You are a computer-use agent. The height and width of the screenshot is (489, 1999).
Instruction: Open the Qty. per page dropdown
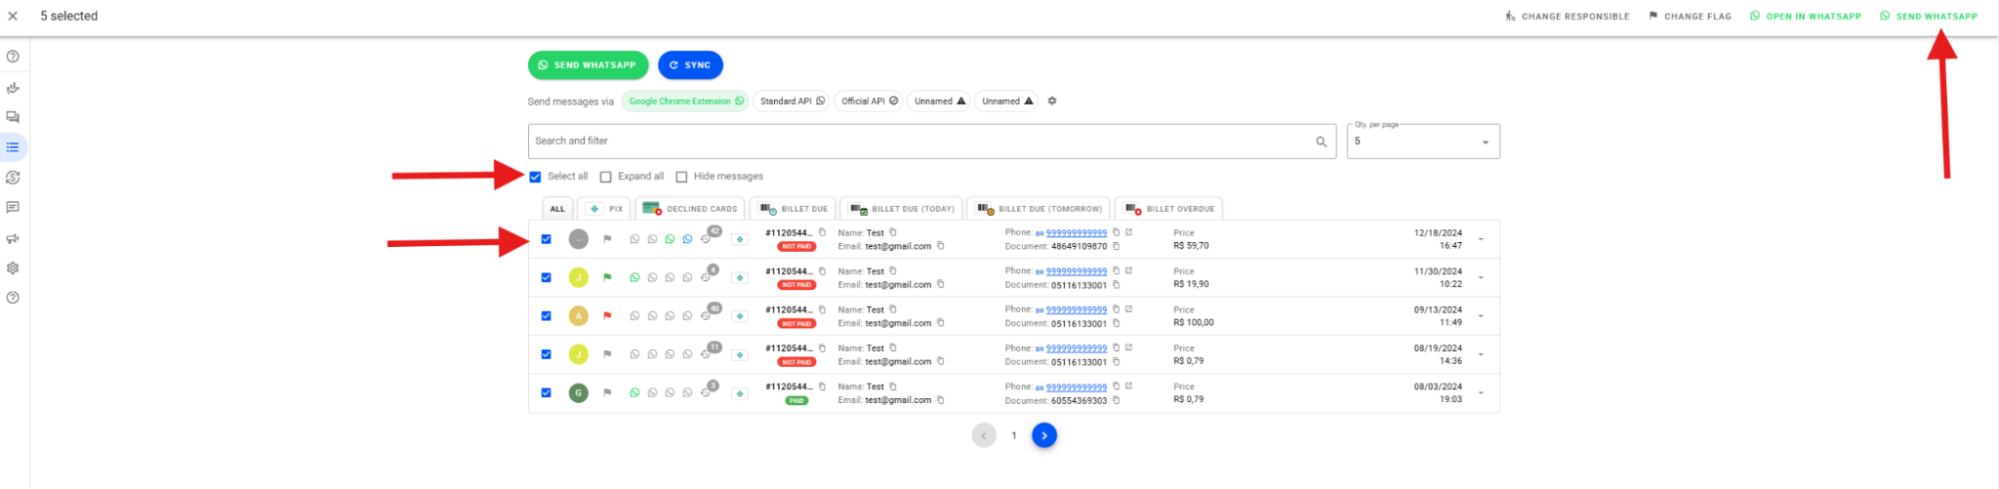[1423, 142]
